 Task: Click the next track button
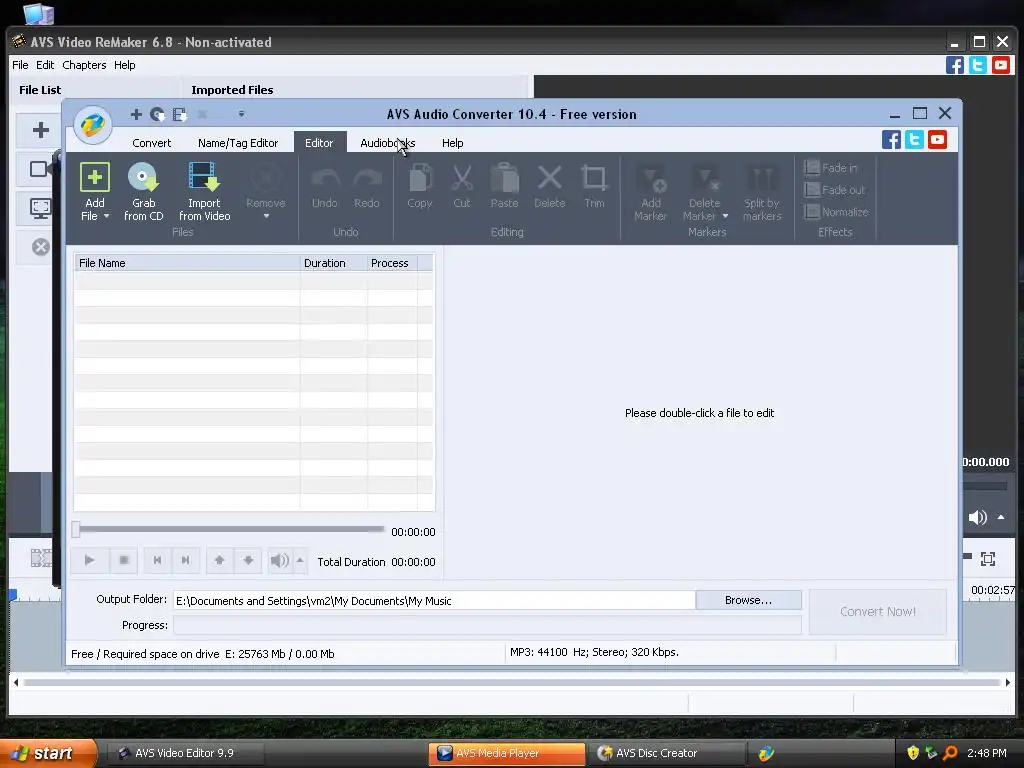pyautogui.click(x=185, y=560)
